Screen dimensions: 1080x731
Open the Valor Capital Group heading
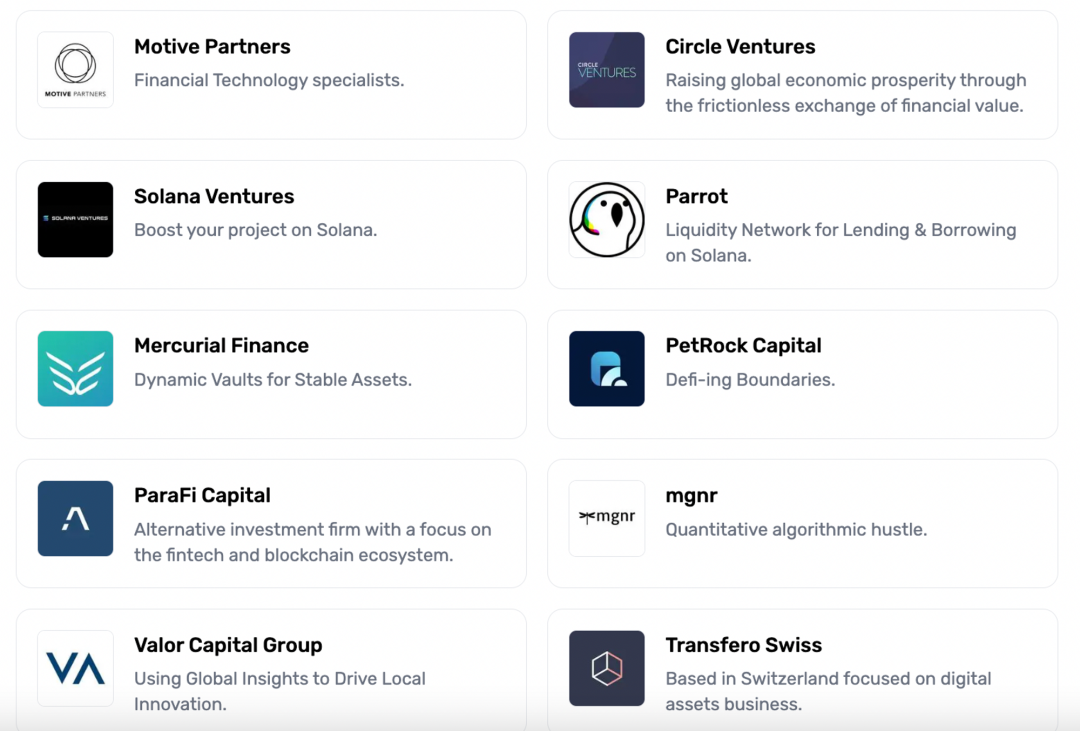(228, 645)
